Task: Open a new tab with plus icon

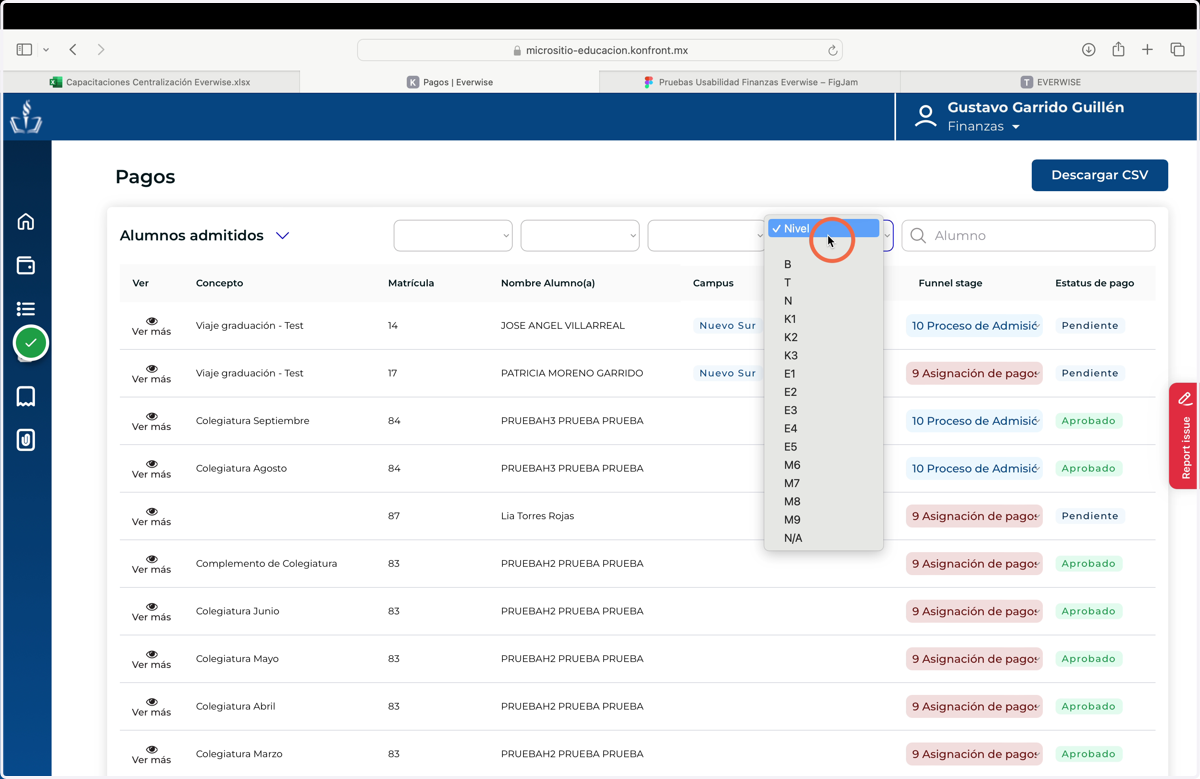Action: [x=1148, y=50]
